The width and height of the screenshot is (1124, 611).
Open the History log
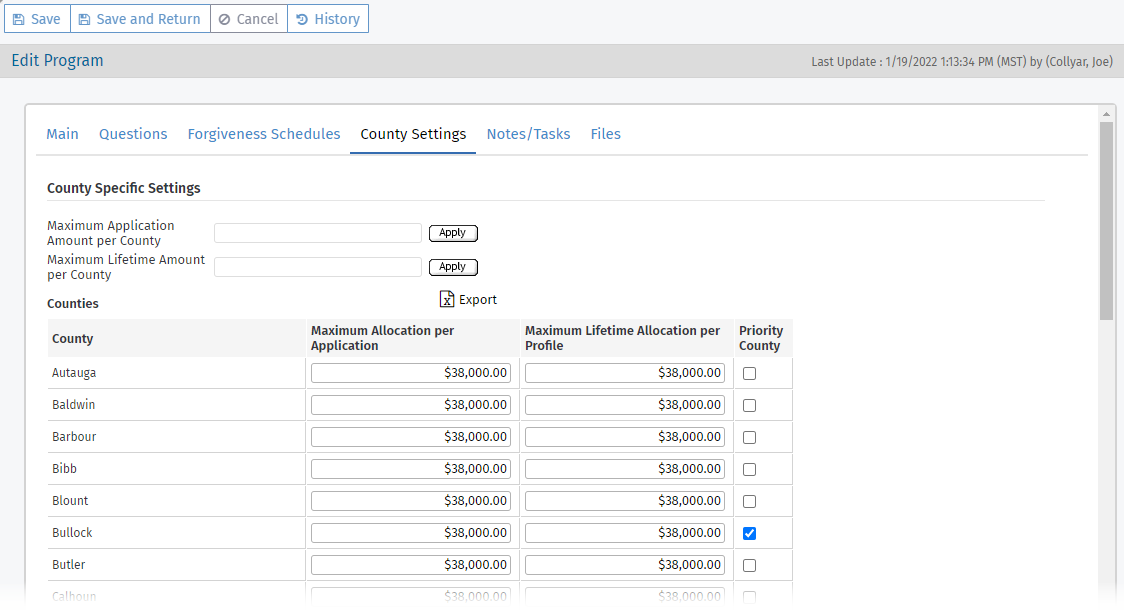point(328,19)
